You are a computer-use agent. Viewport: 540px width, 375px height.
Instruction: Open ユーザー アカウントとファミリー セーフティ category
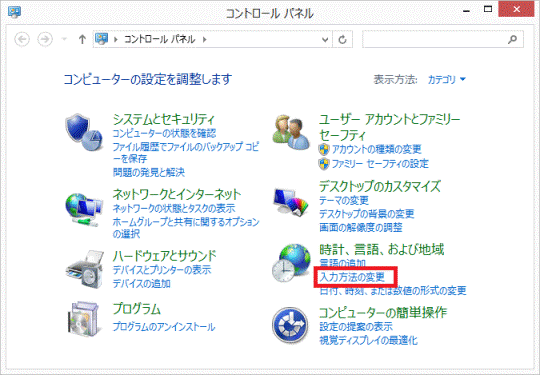click(390, 127)
